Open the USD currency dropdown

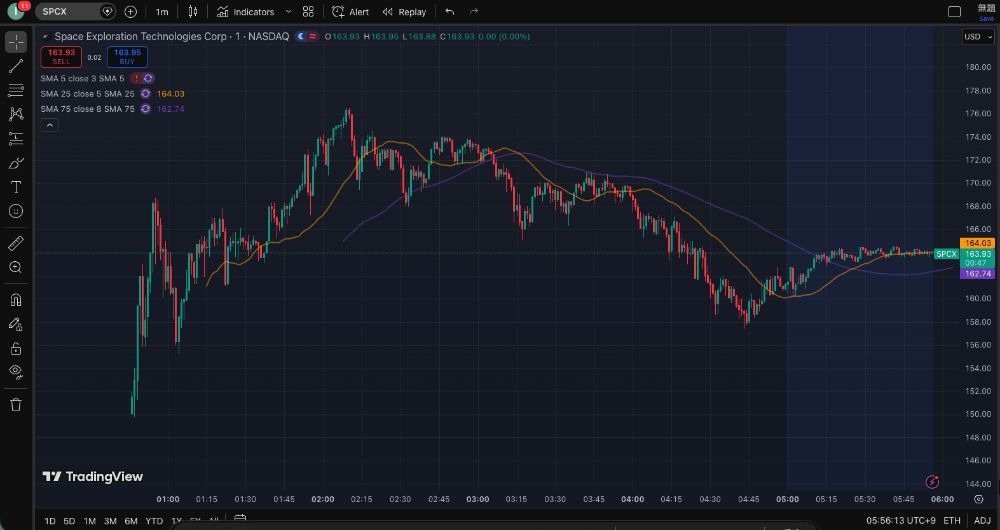coord(977,36)
